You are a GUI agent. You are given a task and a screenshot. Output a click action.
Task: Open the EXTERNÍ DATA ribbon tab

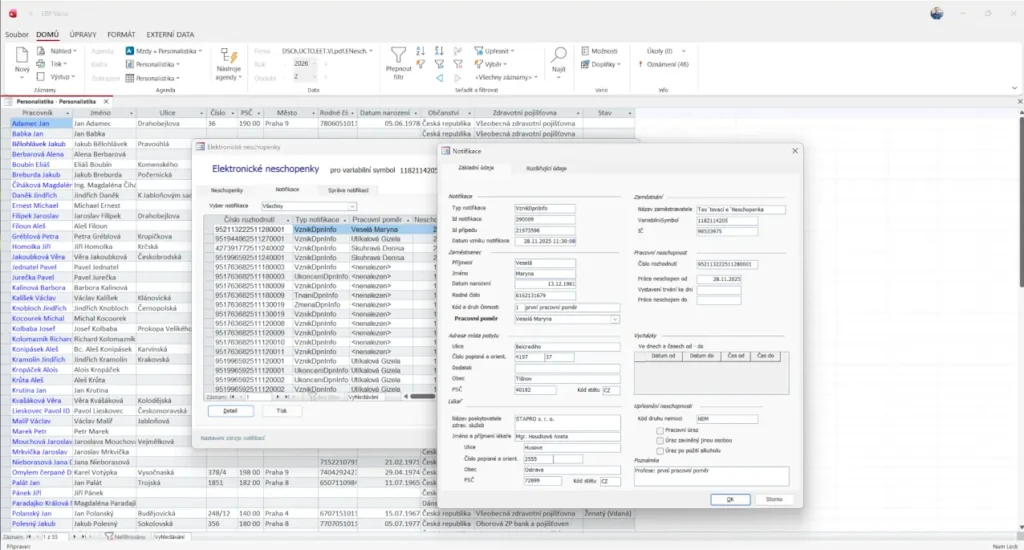(171, 35)
